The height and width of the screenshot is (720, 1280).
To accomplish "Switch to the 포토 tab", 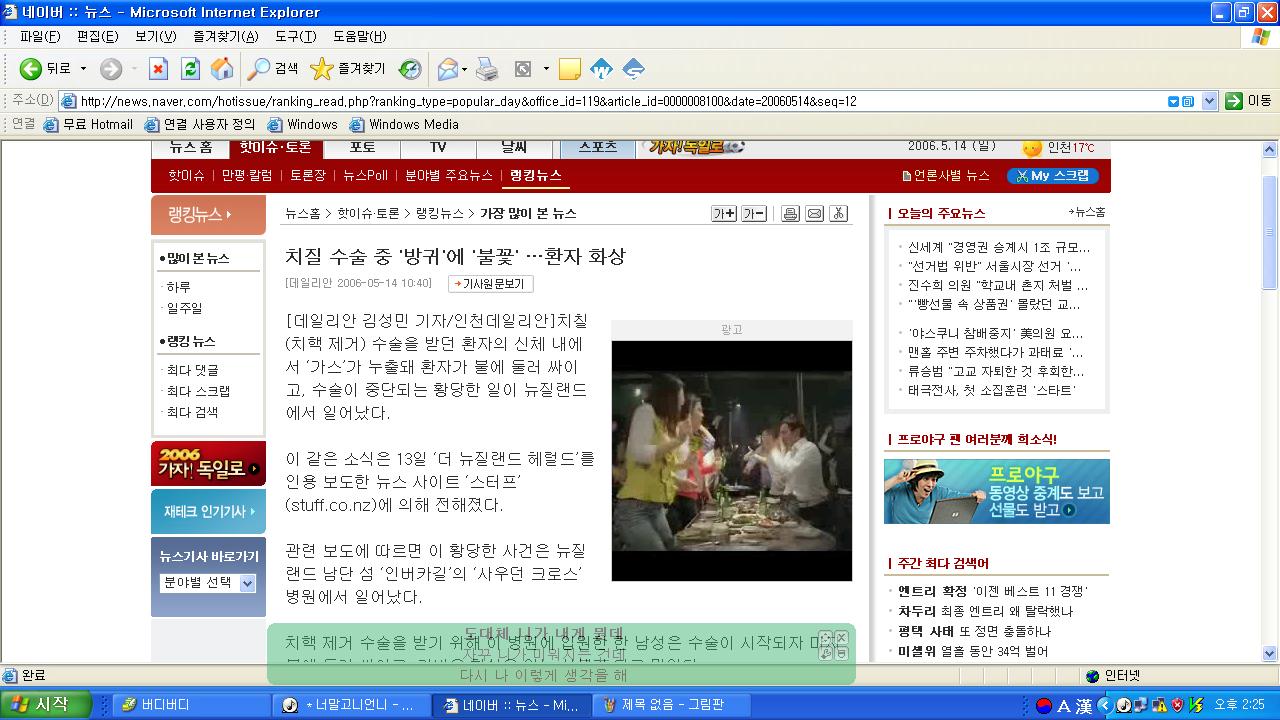I will click(x=362, y=147).
